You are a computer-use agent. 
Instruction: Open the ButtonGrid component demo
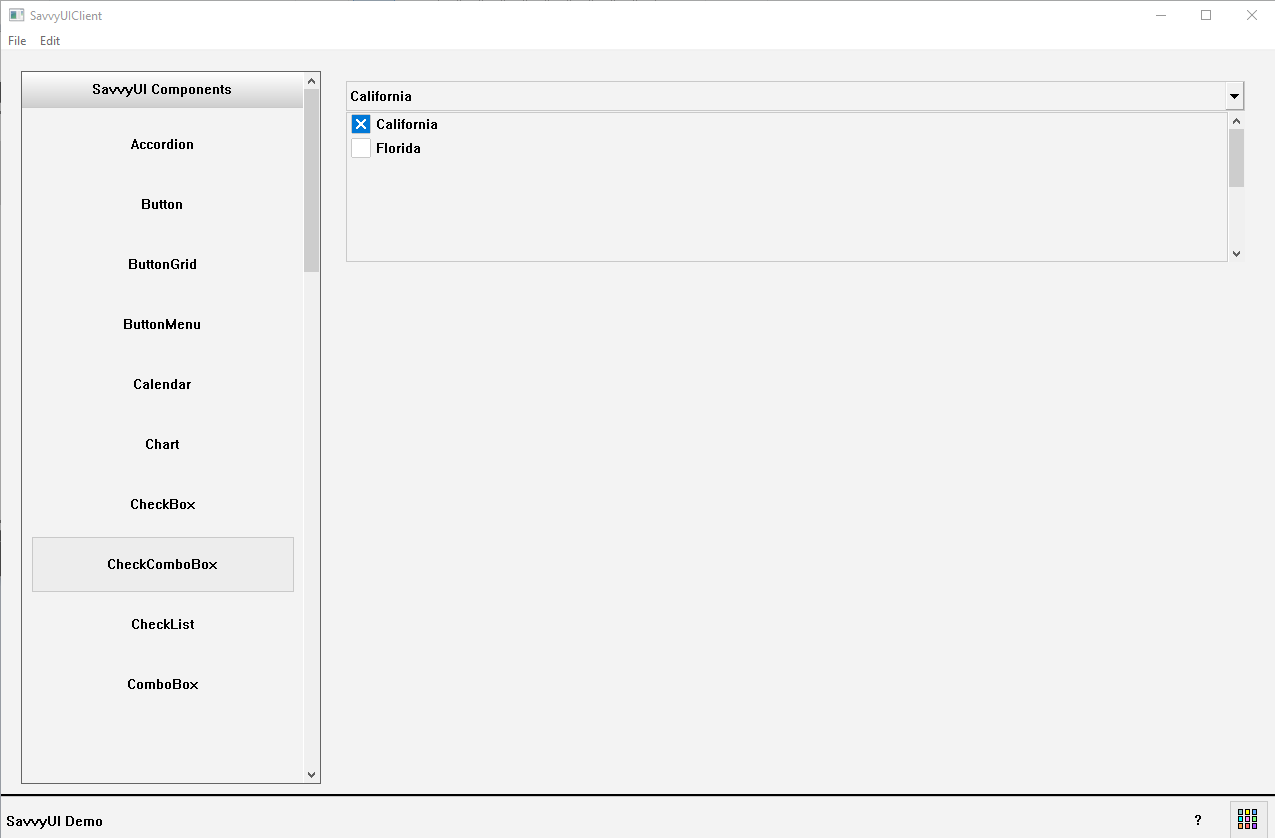(x=162, y=265)
